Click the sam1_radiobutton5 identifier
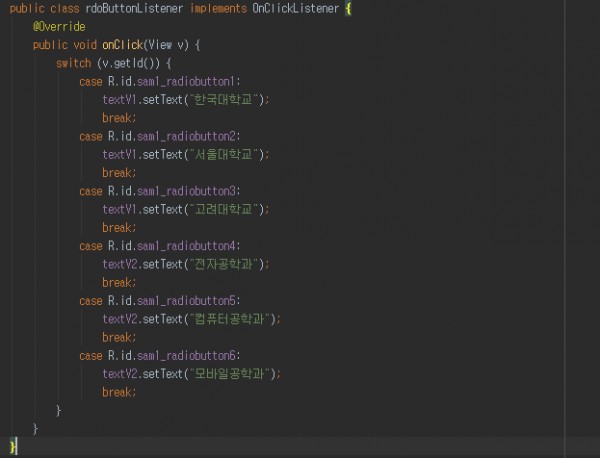Viewport: 600px width, 458px height. pos(186,301)
